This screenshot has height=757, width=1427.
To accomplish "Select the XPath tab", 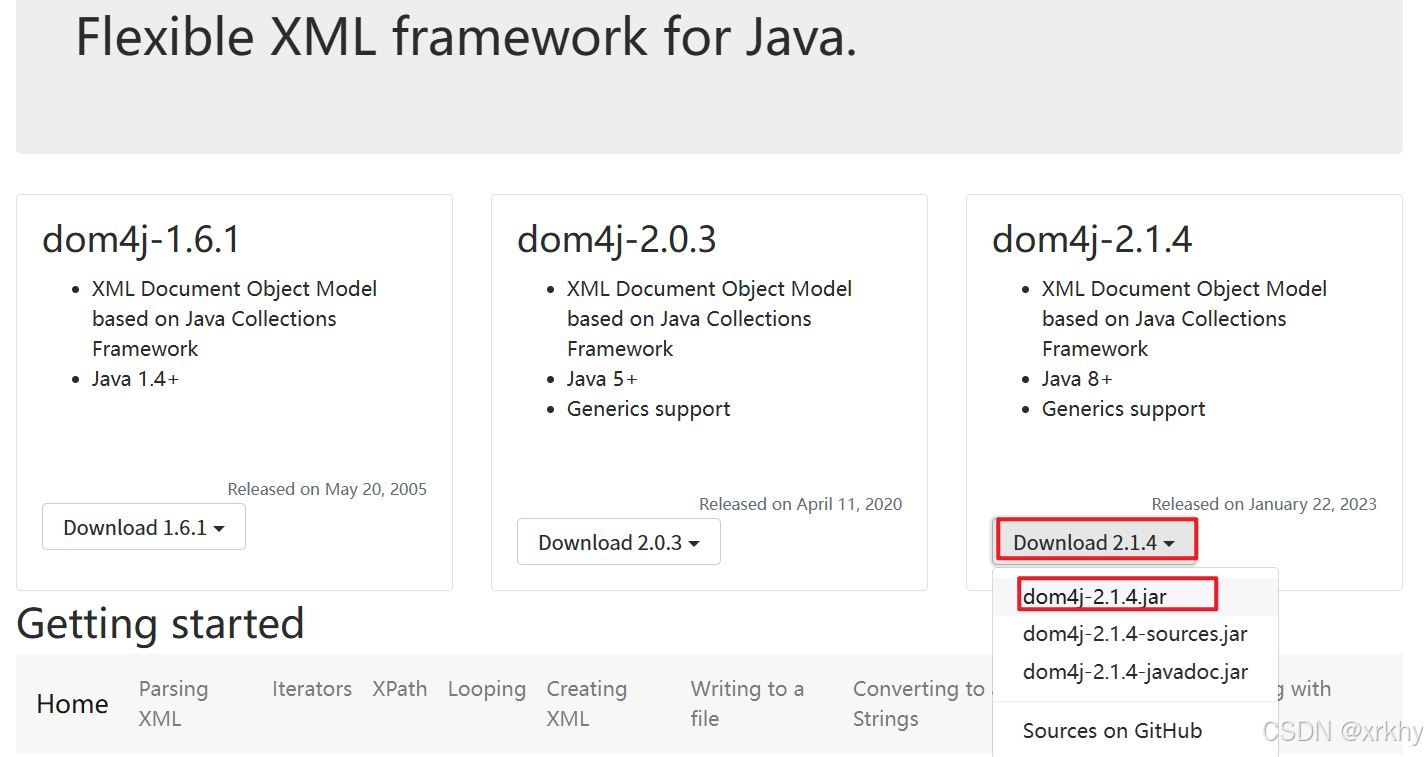I will coord(400,689).
